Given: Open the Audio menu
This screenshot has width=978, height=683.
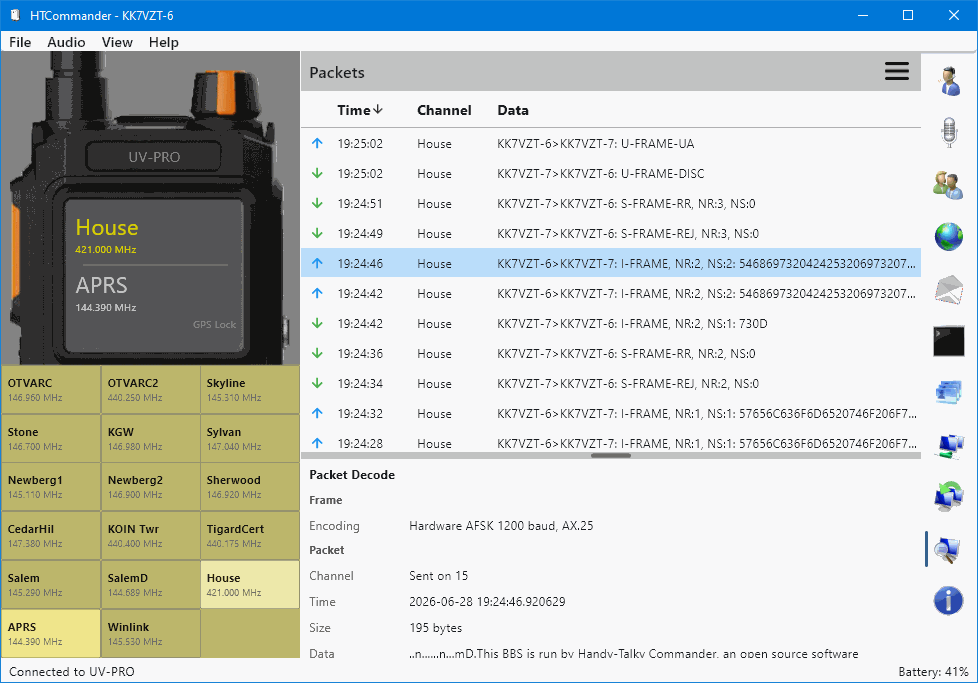Looking at the screenshot, I should coord(66,42).
